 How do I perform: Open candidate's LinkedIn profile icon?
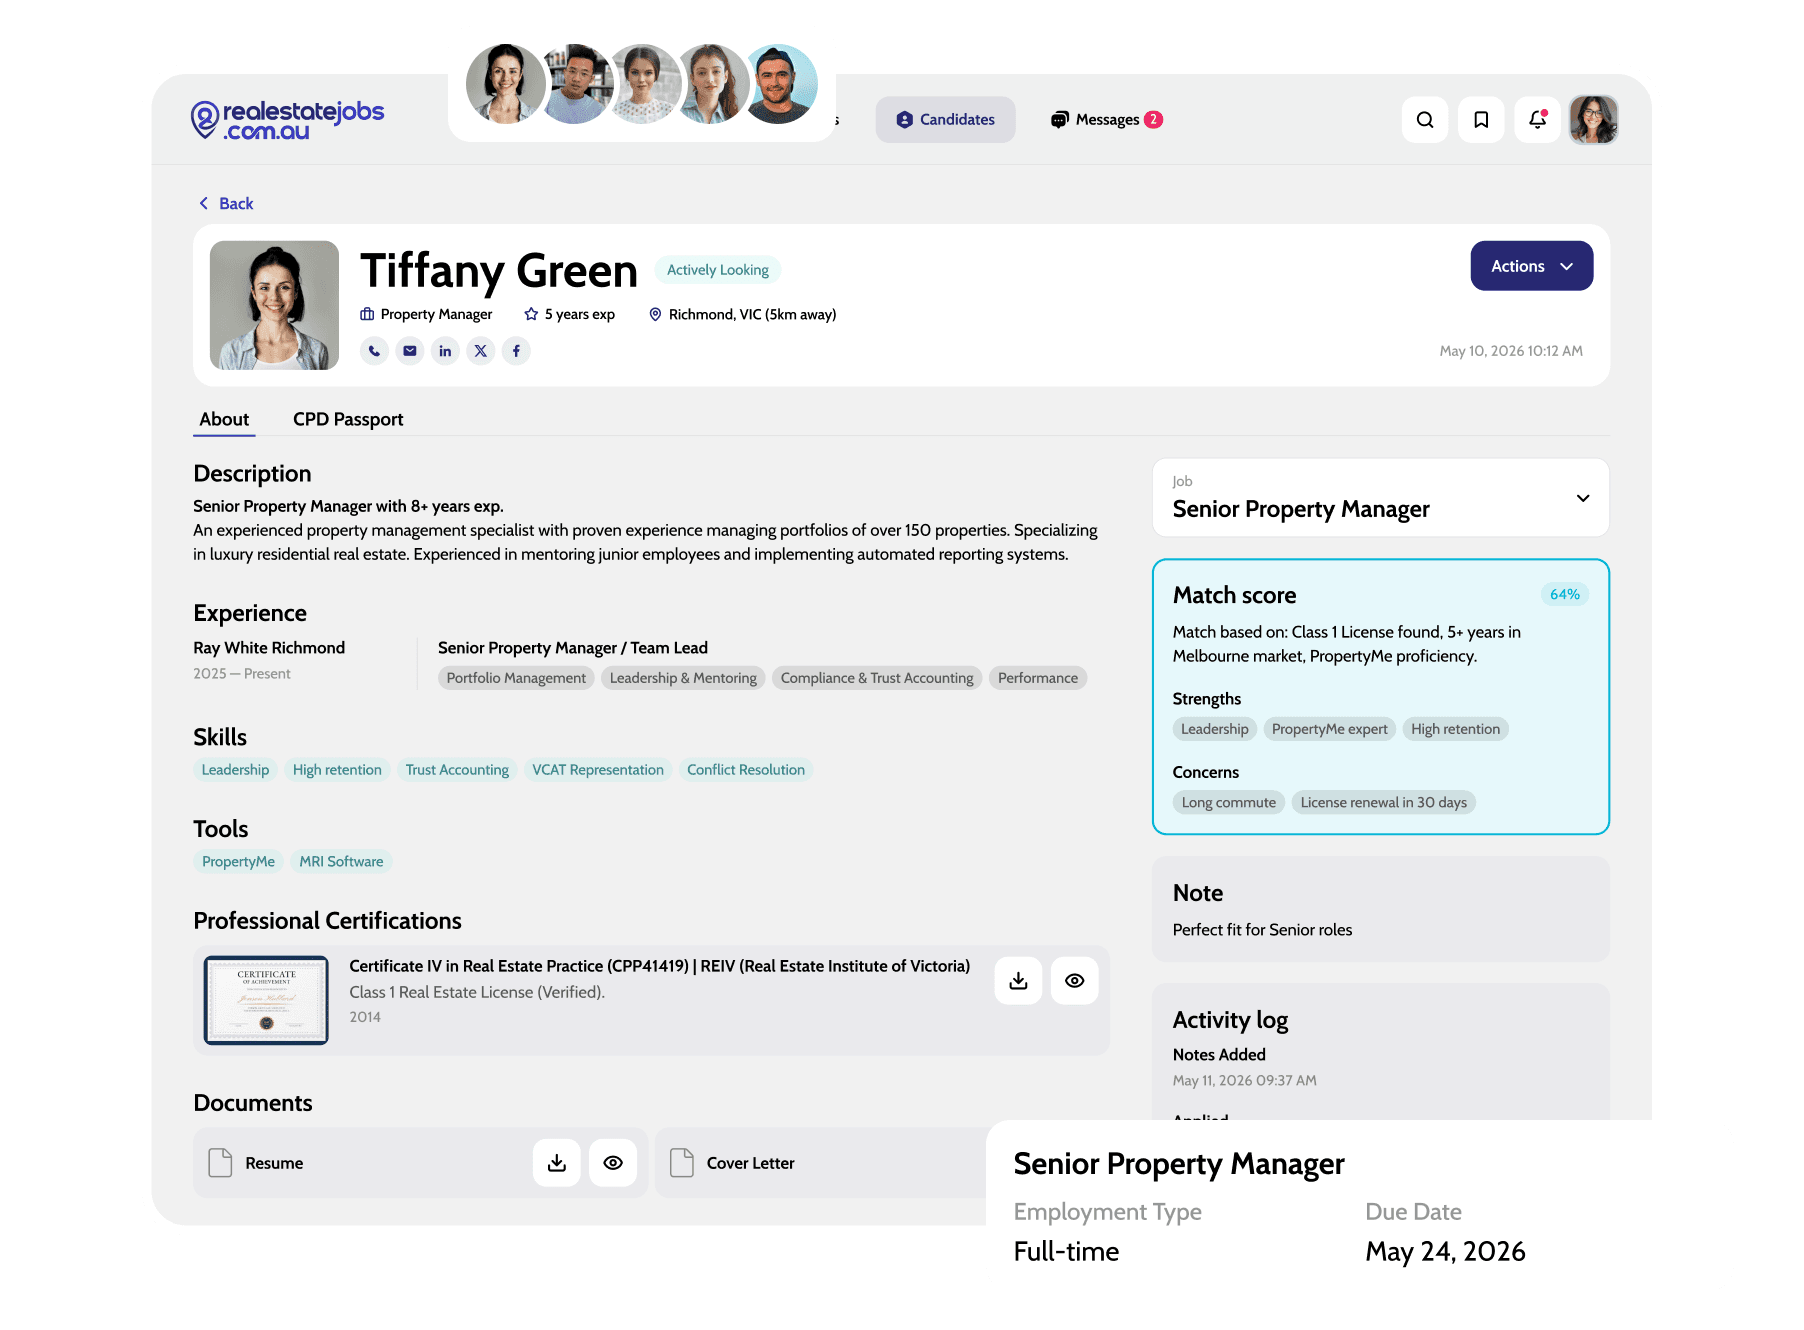445,351
